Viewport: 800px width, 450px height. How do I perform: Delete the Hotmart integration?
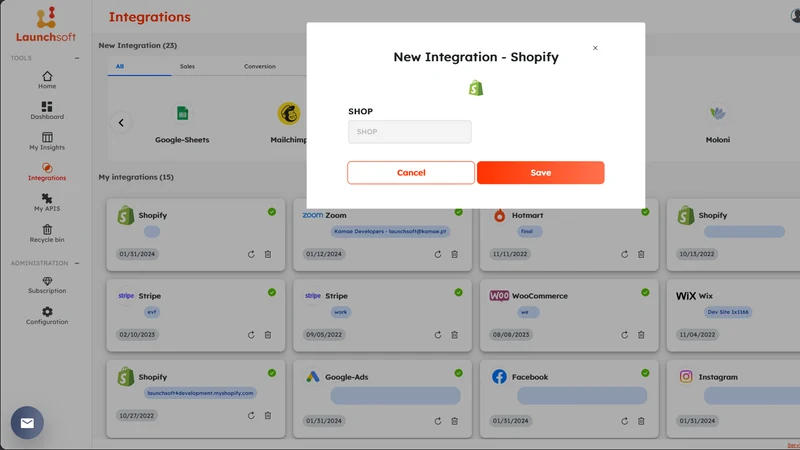point(641,254)
